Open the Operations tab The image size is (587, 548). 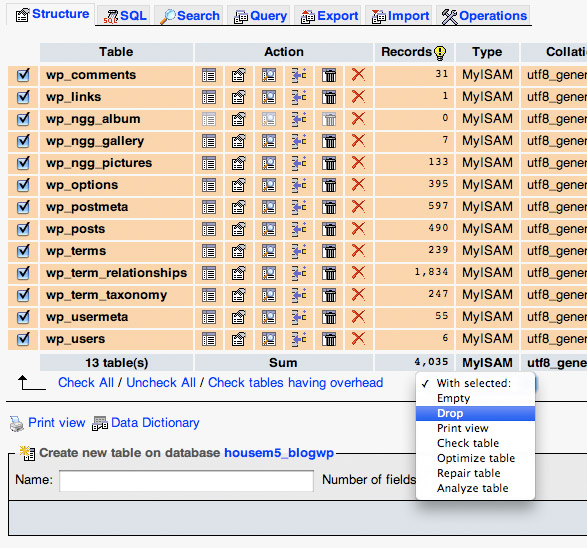pos(484,16)
